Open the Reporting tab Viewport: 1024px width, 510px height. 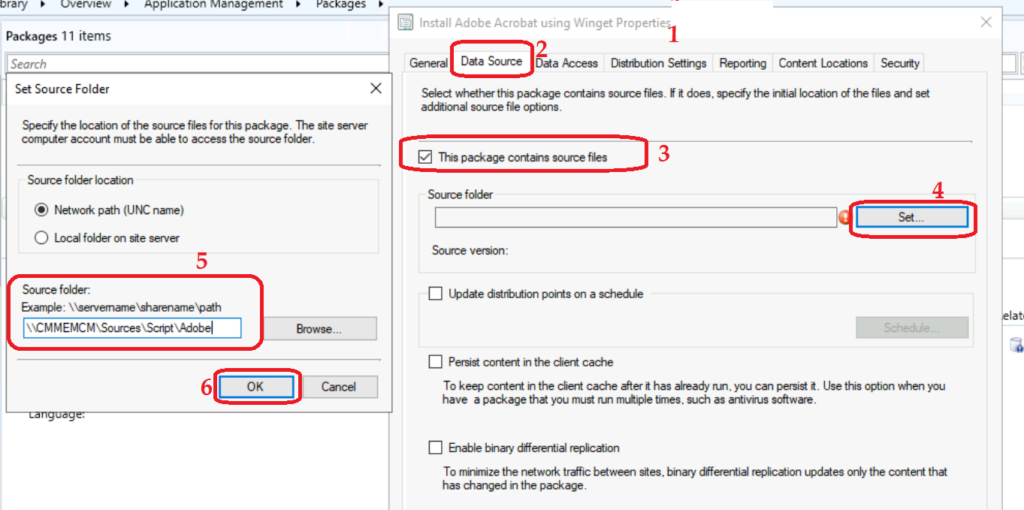click(743, 63)
